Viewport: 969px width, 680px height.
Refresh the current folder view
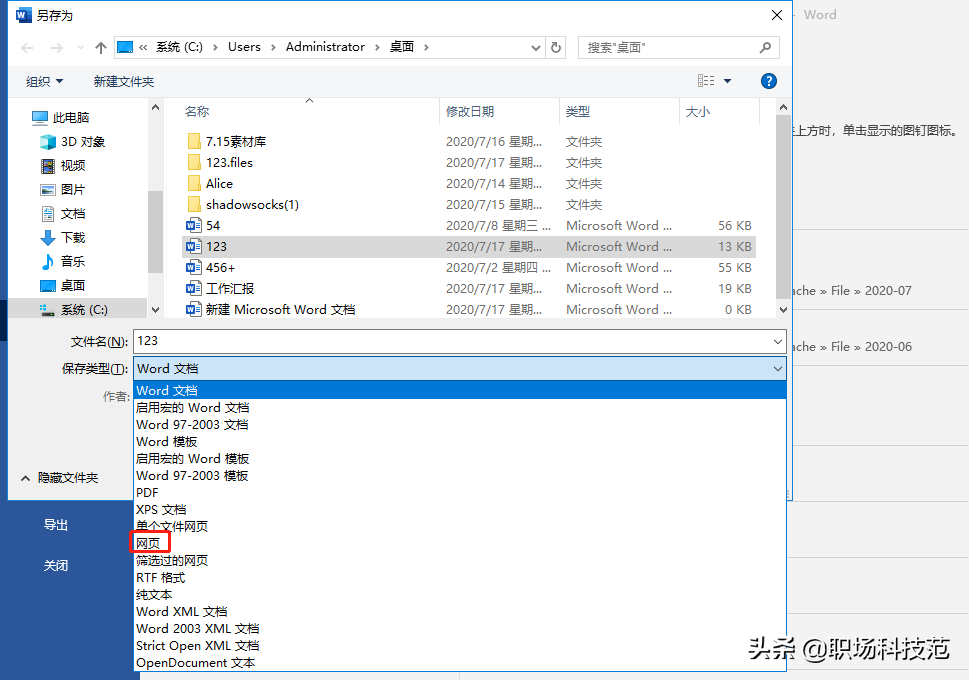coord(556,47)
